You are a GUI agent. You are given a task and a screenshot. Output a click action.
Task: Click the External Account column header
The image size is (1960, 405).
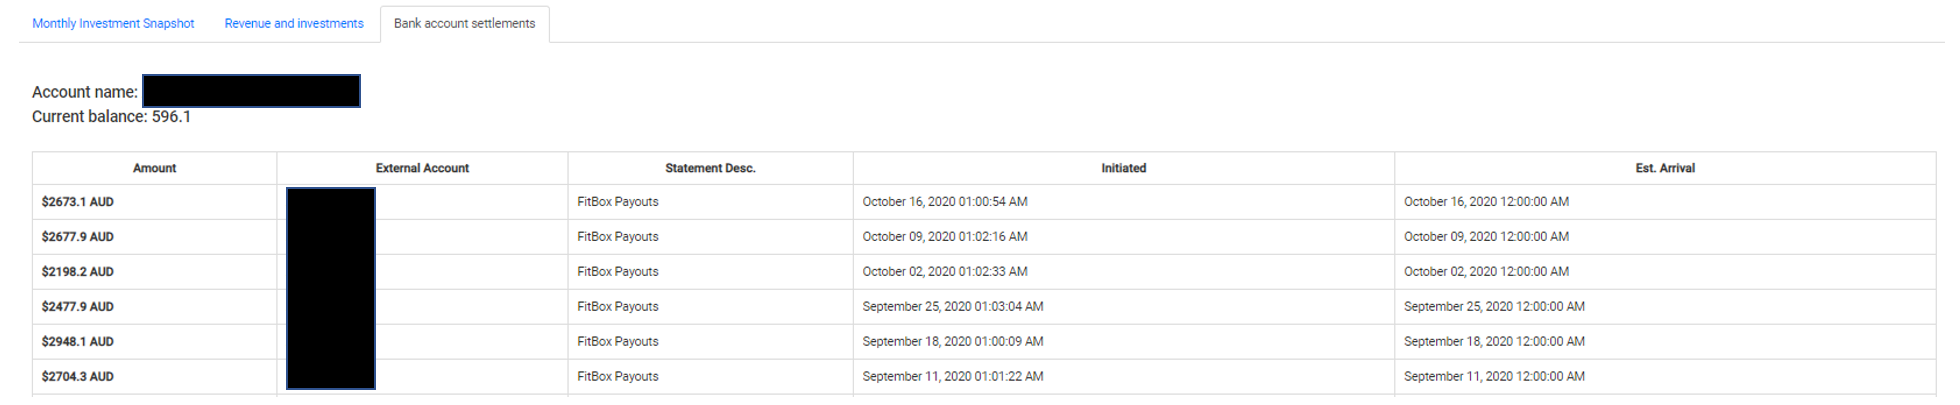pyautogui.click(x=422, y=168)
